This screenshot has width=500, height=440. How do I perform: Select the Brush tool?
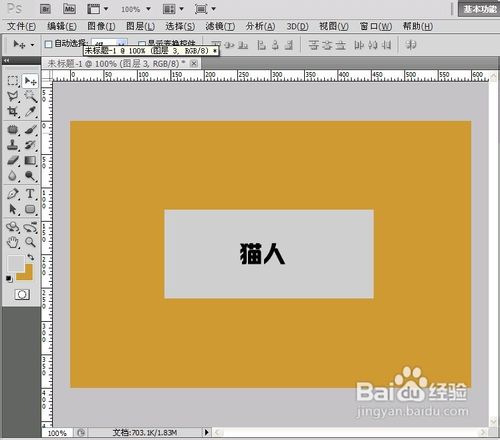point(30,129)
